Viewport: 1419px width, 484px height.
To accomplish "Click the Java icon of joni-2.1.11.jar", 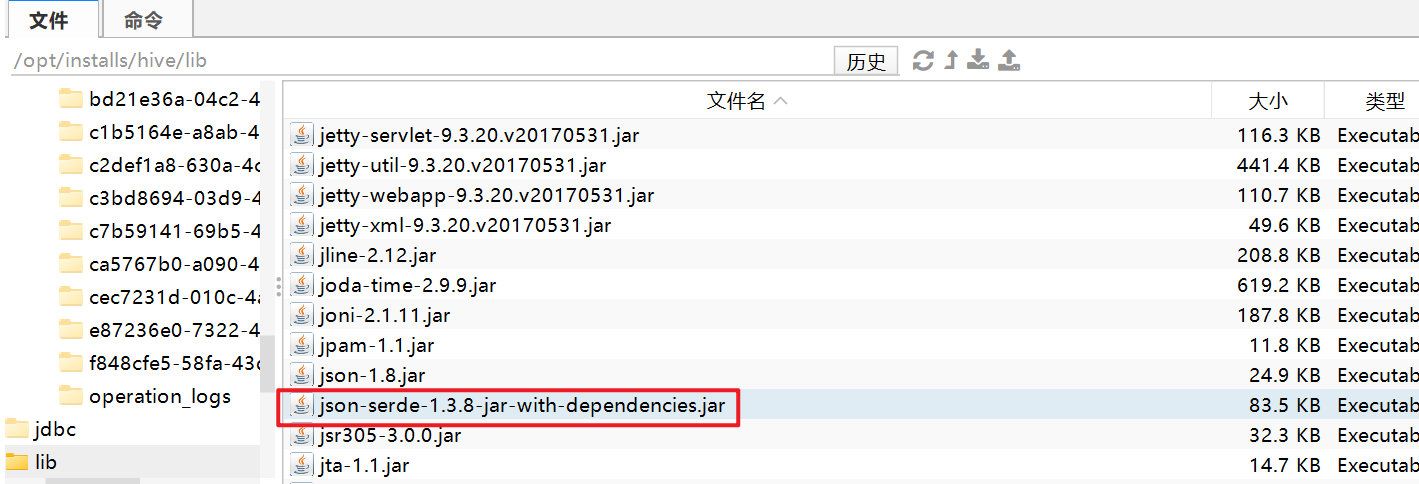I will point(301,315).
